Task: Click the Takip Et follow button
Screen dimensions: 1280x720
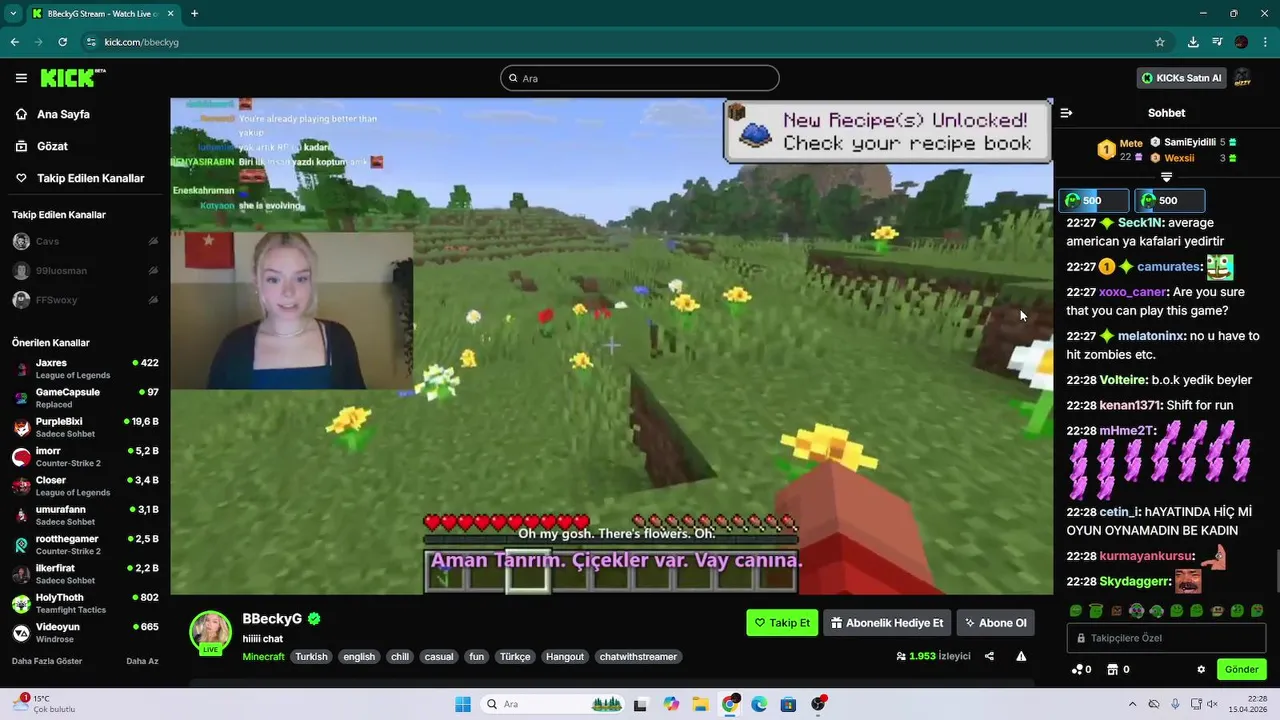Action: click(x=782, y=623)
